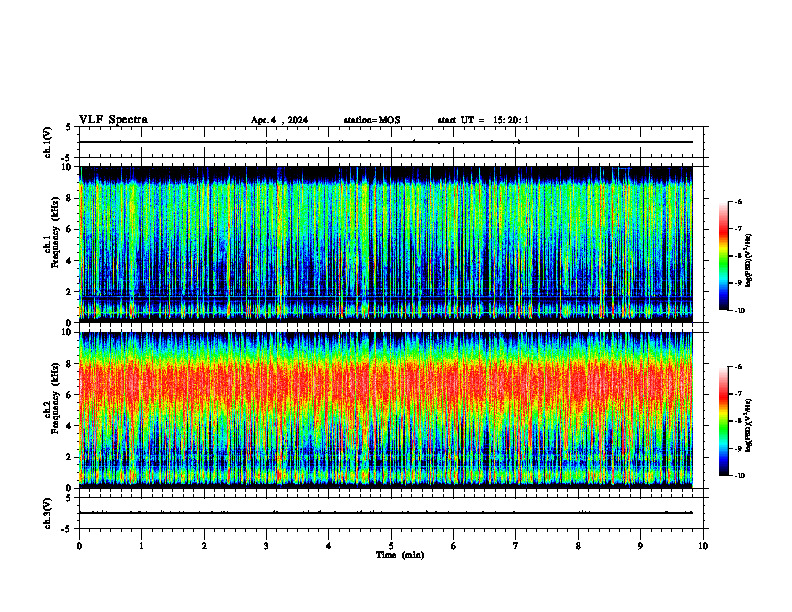This screenshot has height=612, width=792.
Task: Click the ch.1 "Frequency (kHz)" axis label
Action: coord(53,232)
